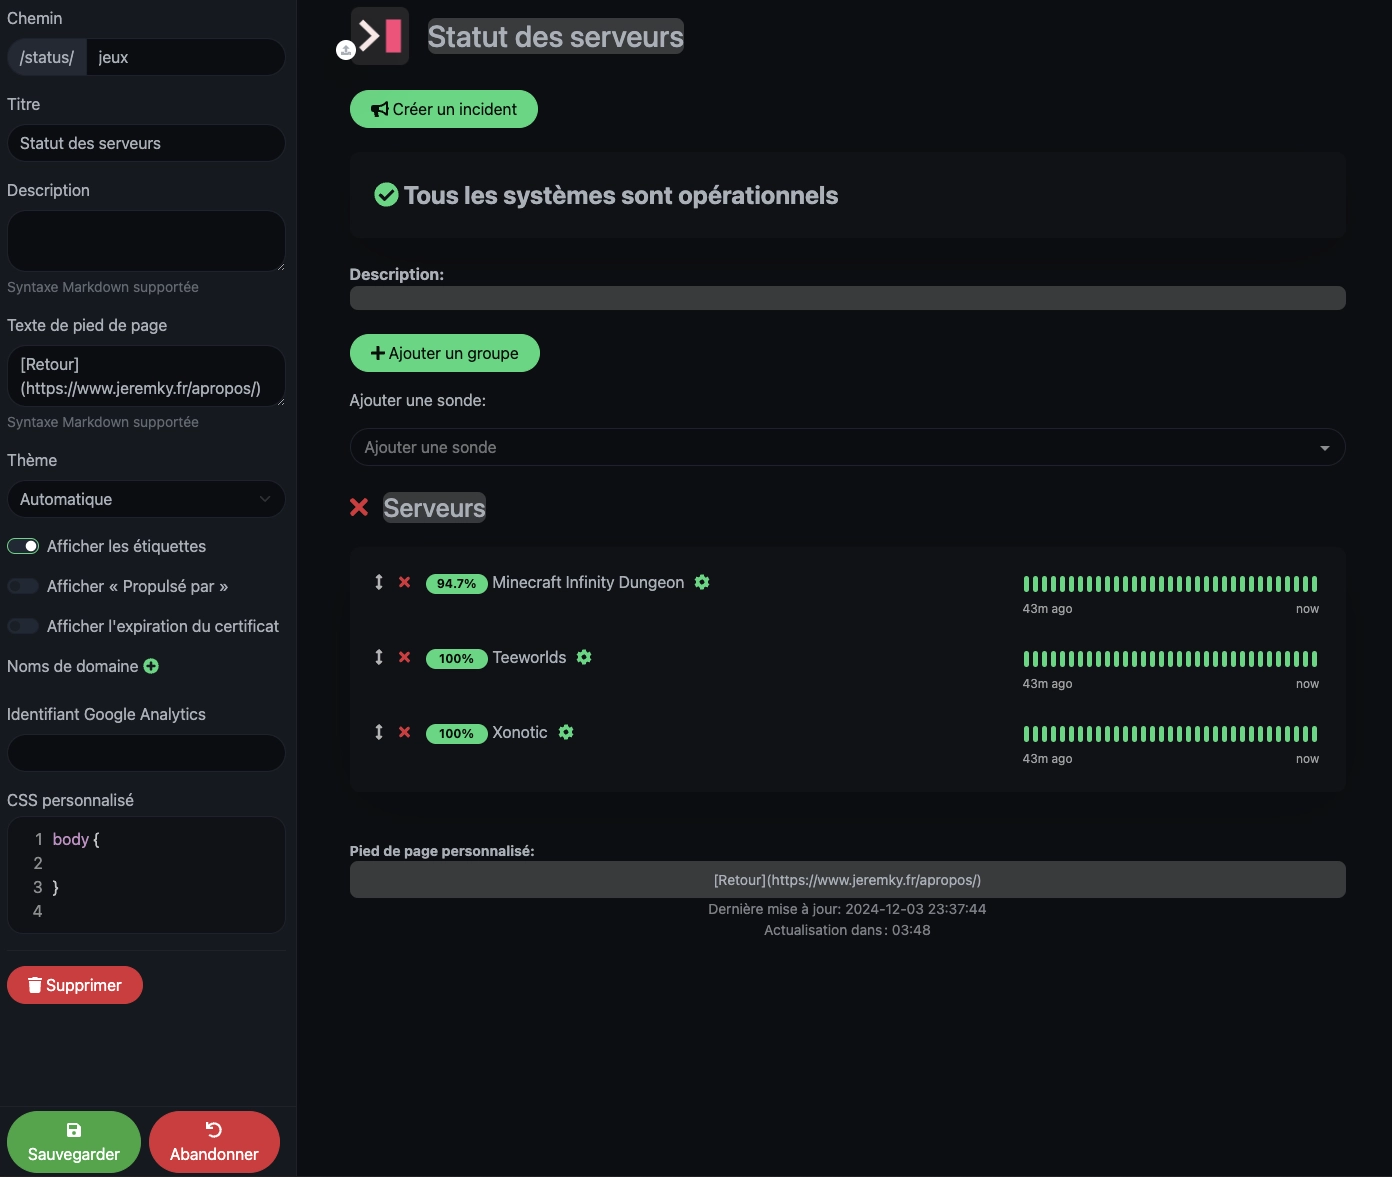Click the Minecraft Infinity Dungeon heartbeat bar
The image size is (1392, 1177).
(x=1170, y=584)
